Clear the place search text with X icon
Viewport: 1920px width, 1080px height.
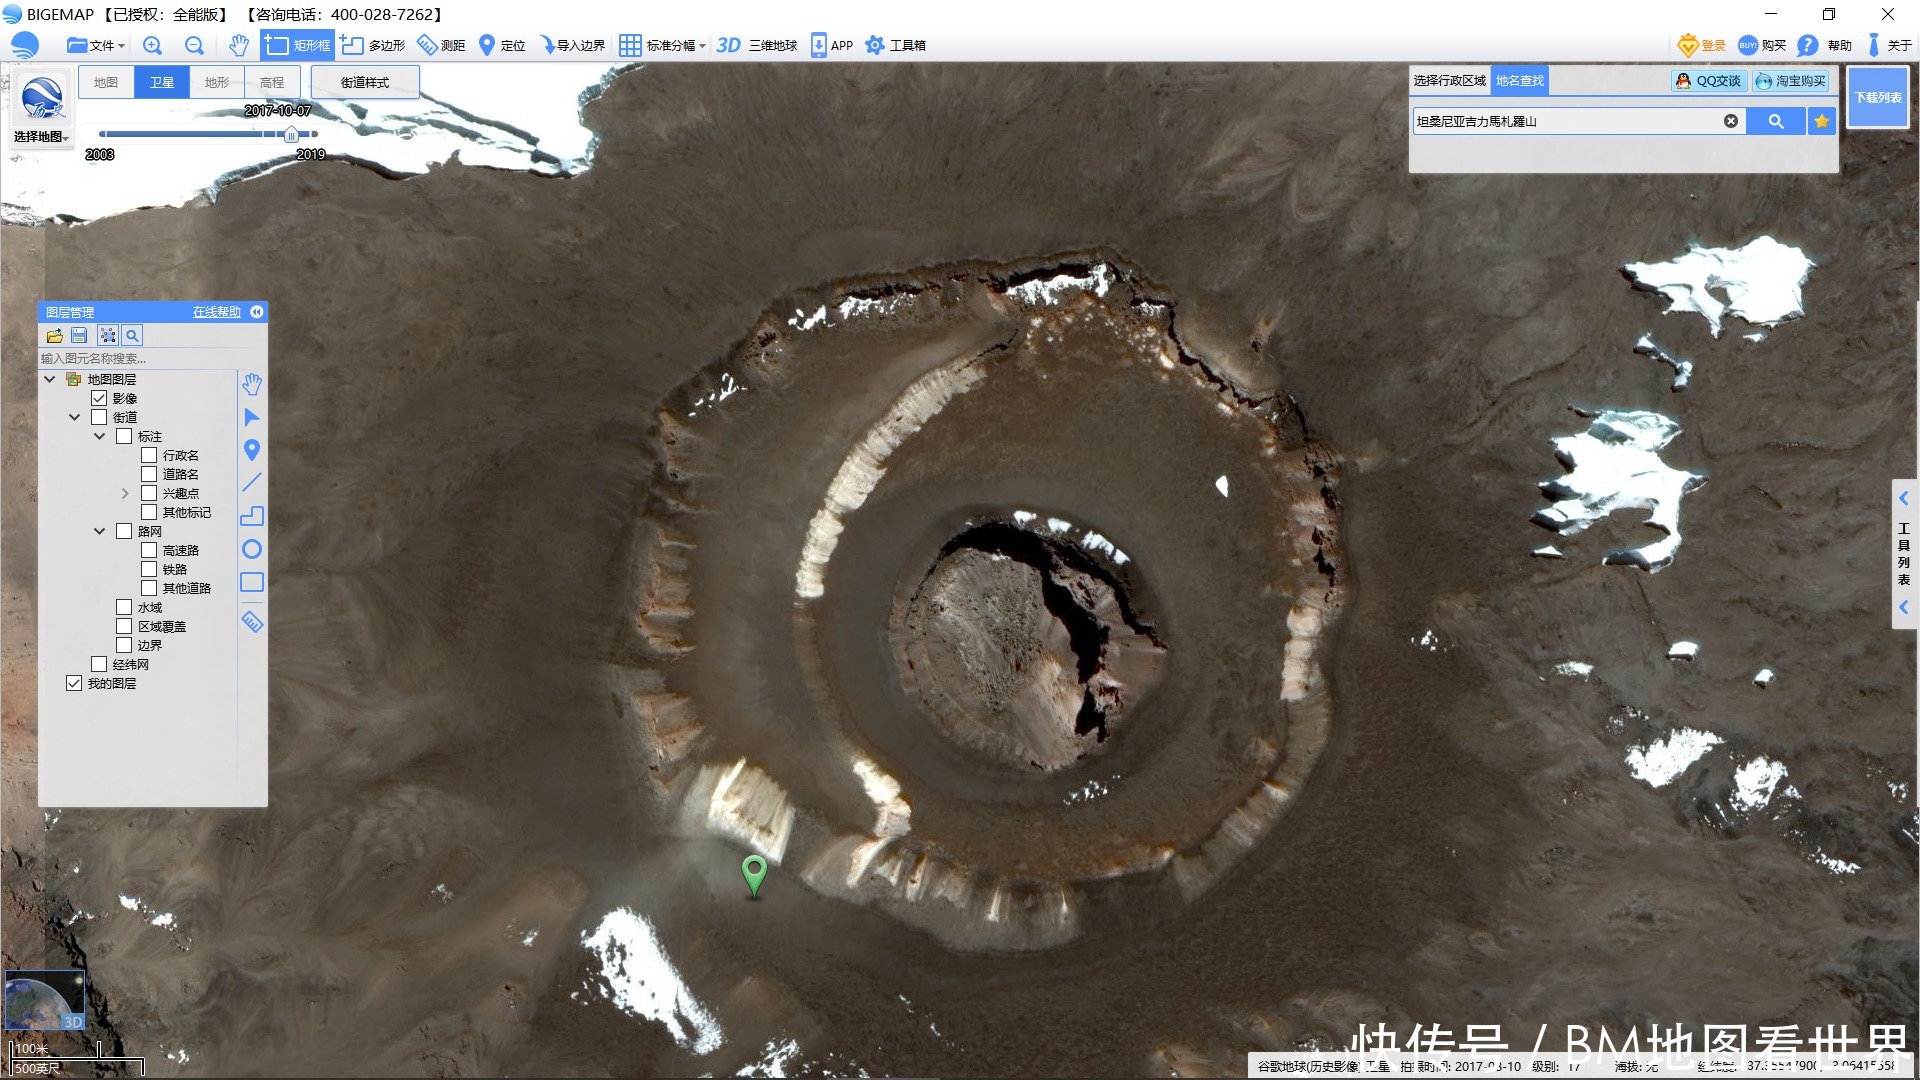pyautogui.click(x=1731, y=121)
